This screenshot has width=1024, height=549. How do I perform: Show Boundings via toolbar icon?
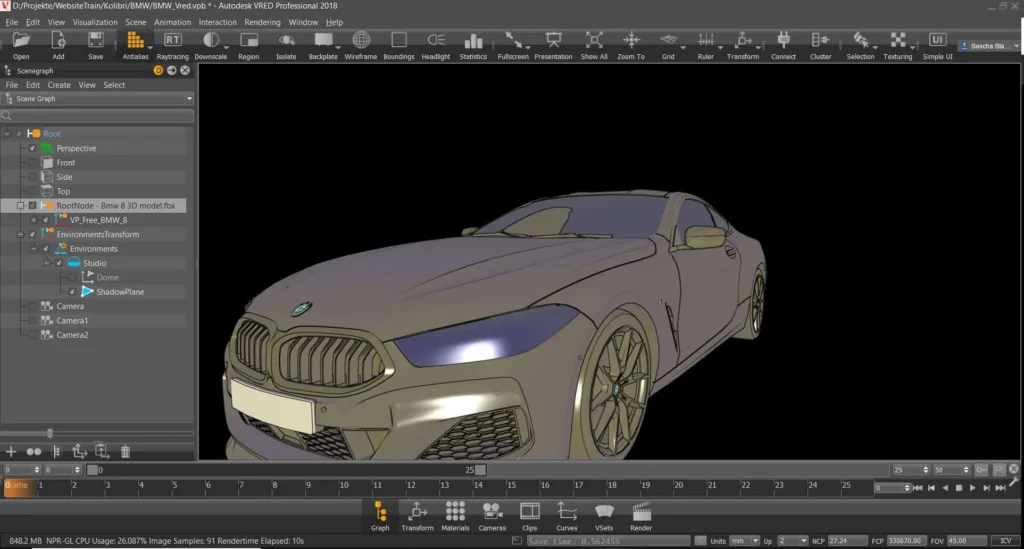[398, 40]
